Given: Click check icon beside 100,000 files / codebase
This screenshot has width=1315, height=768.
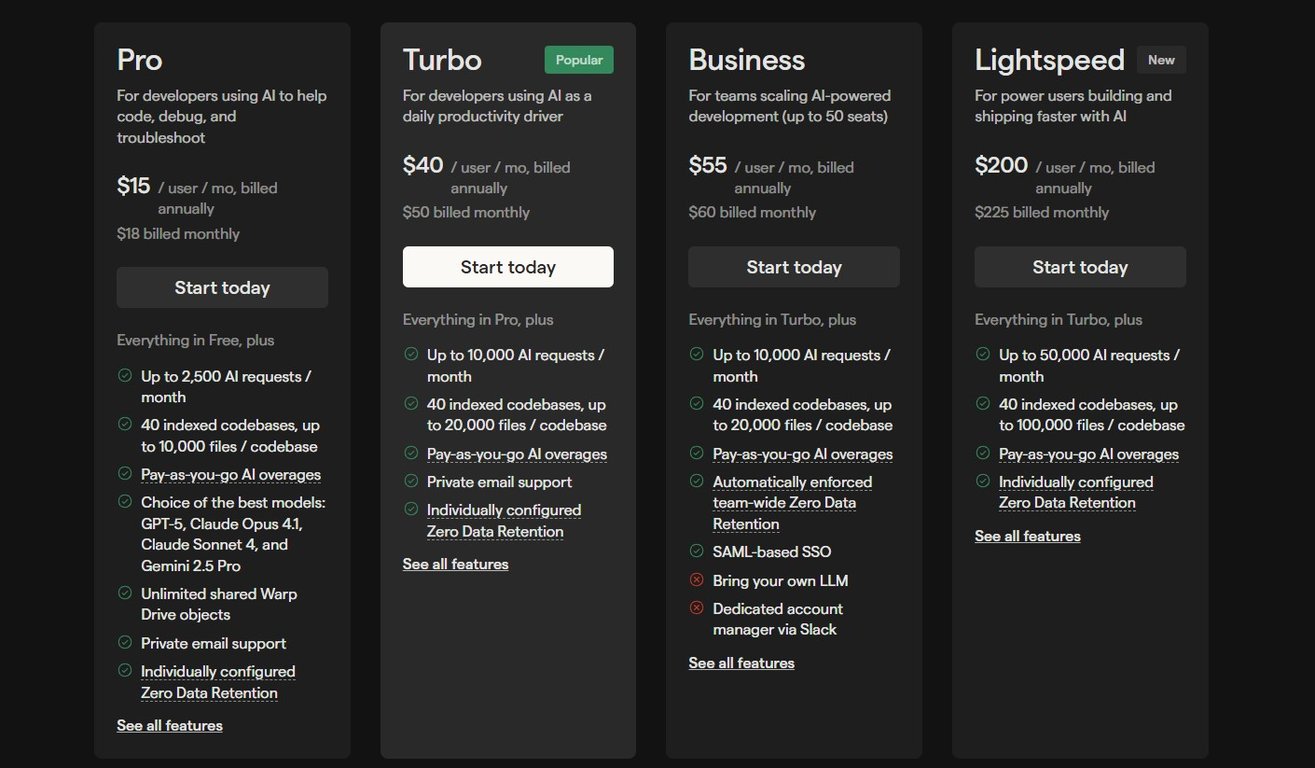Looking at the screenshot, I should tap(983, 404).
